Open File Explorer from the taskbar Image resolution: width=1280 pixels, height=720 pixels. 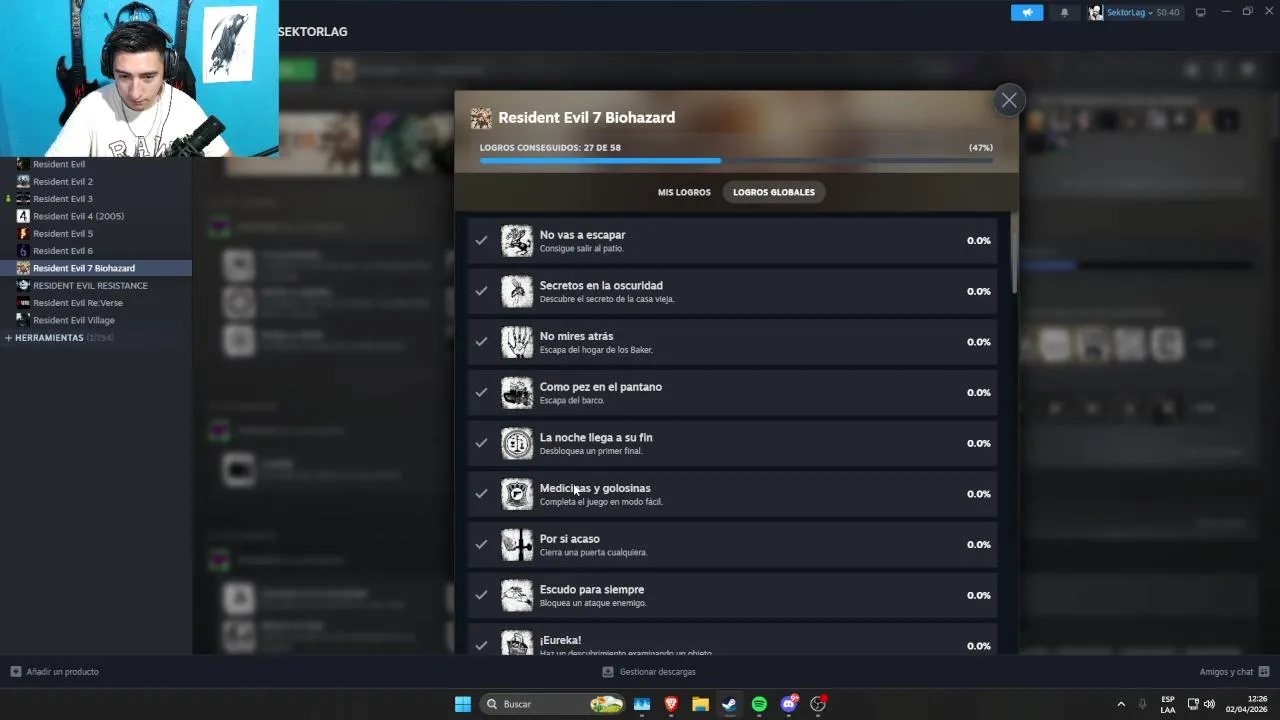700,704
